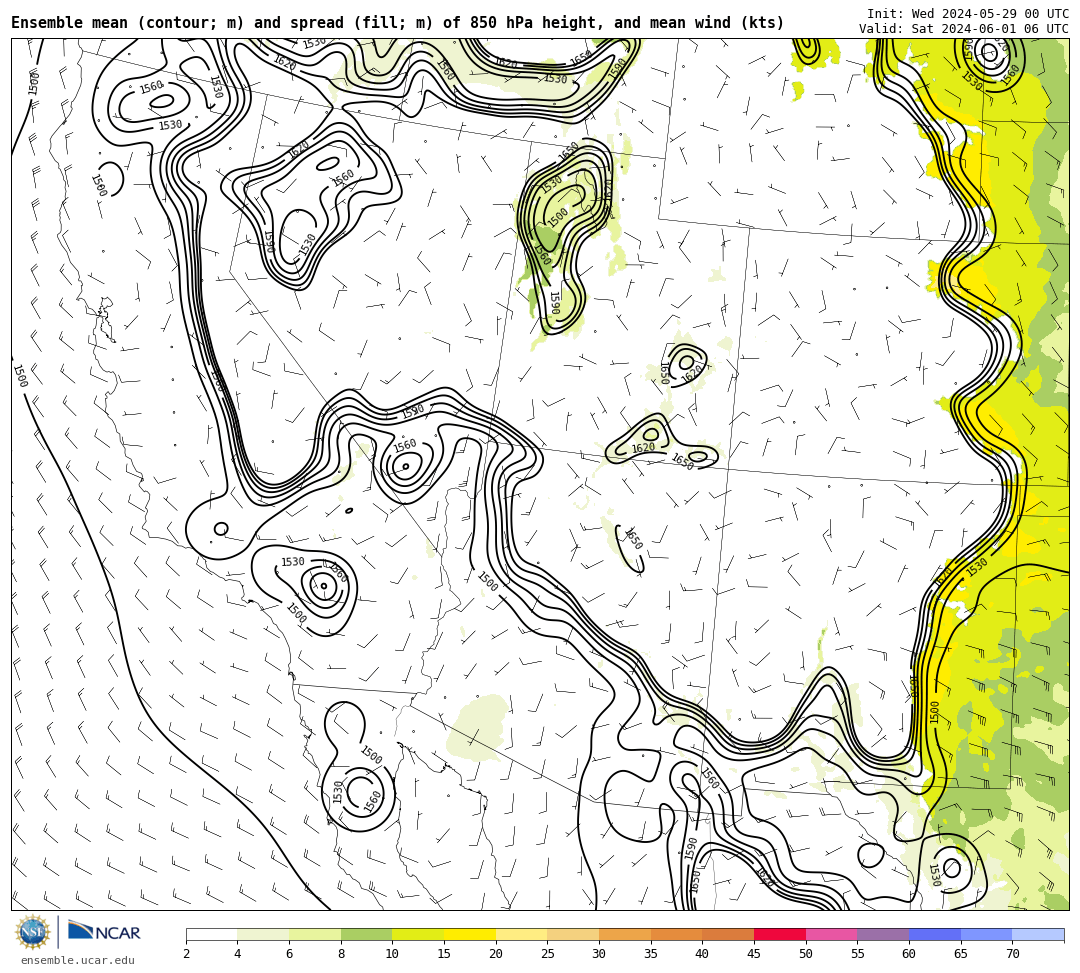Click the colorbar tick label 70
The height and width of the screenshot is (973, 1080).
tap(1012, 954)
